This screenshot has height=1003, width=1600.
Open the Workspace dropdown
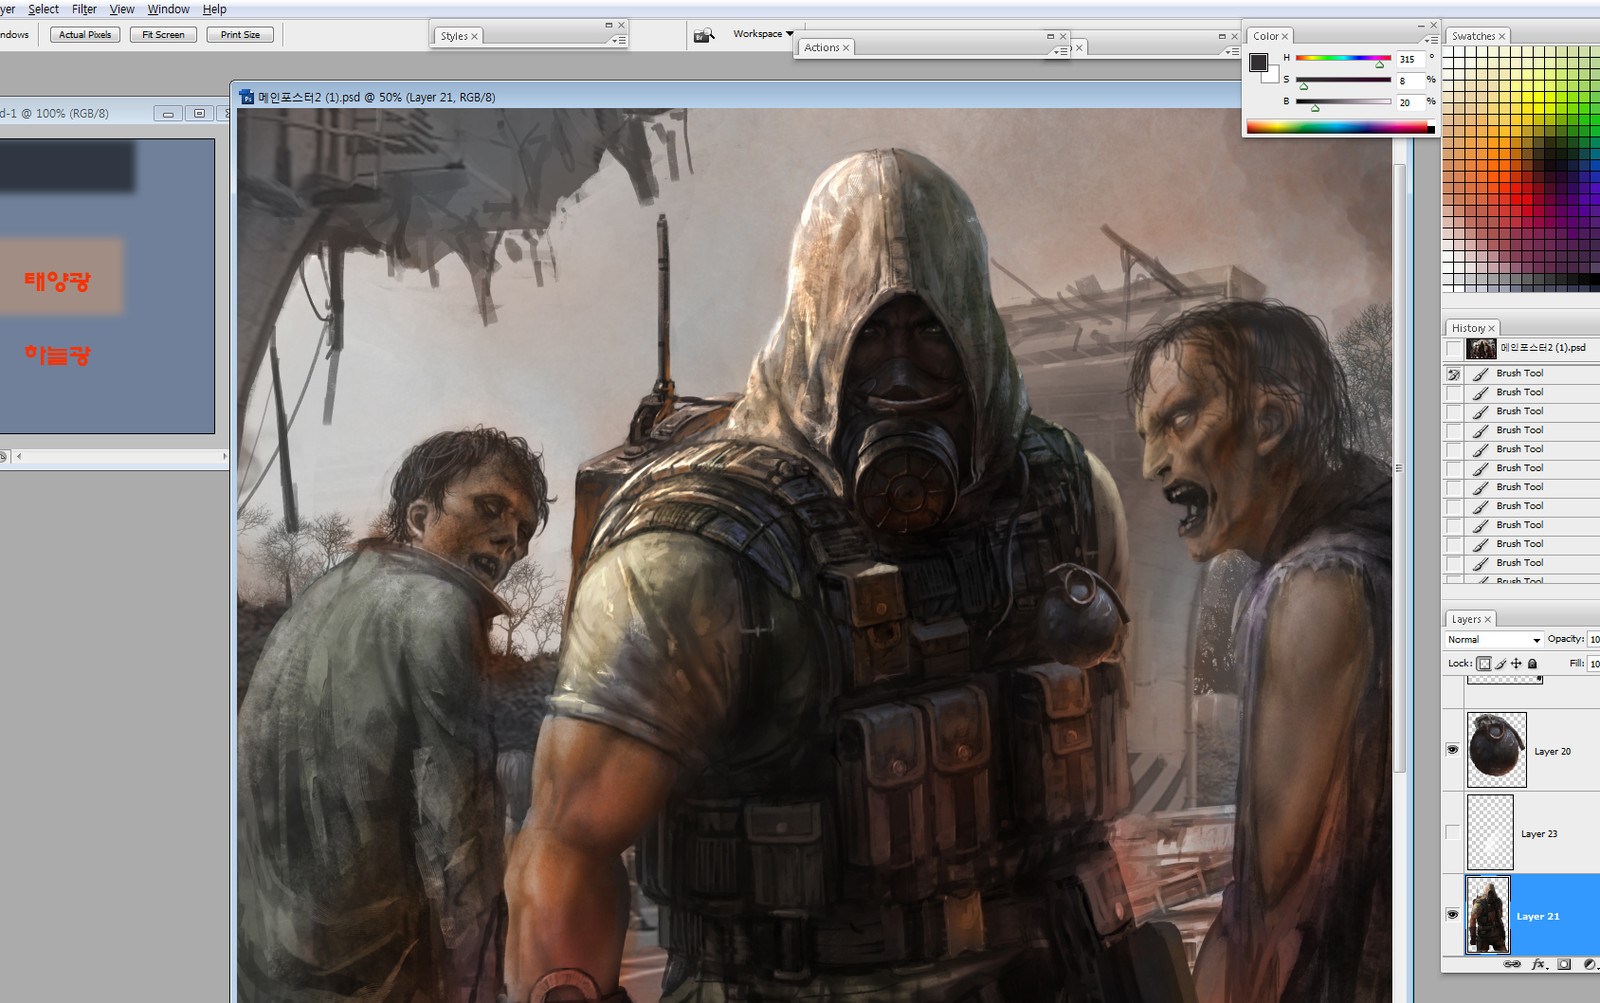[763, 34]
